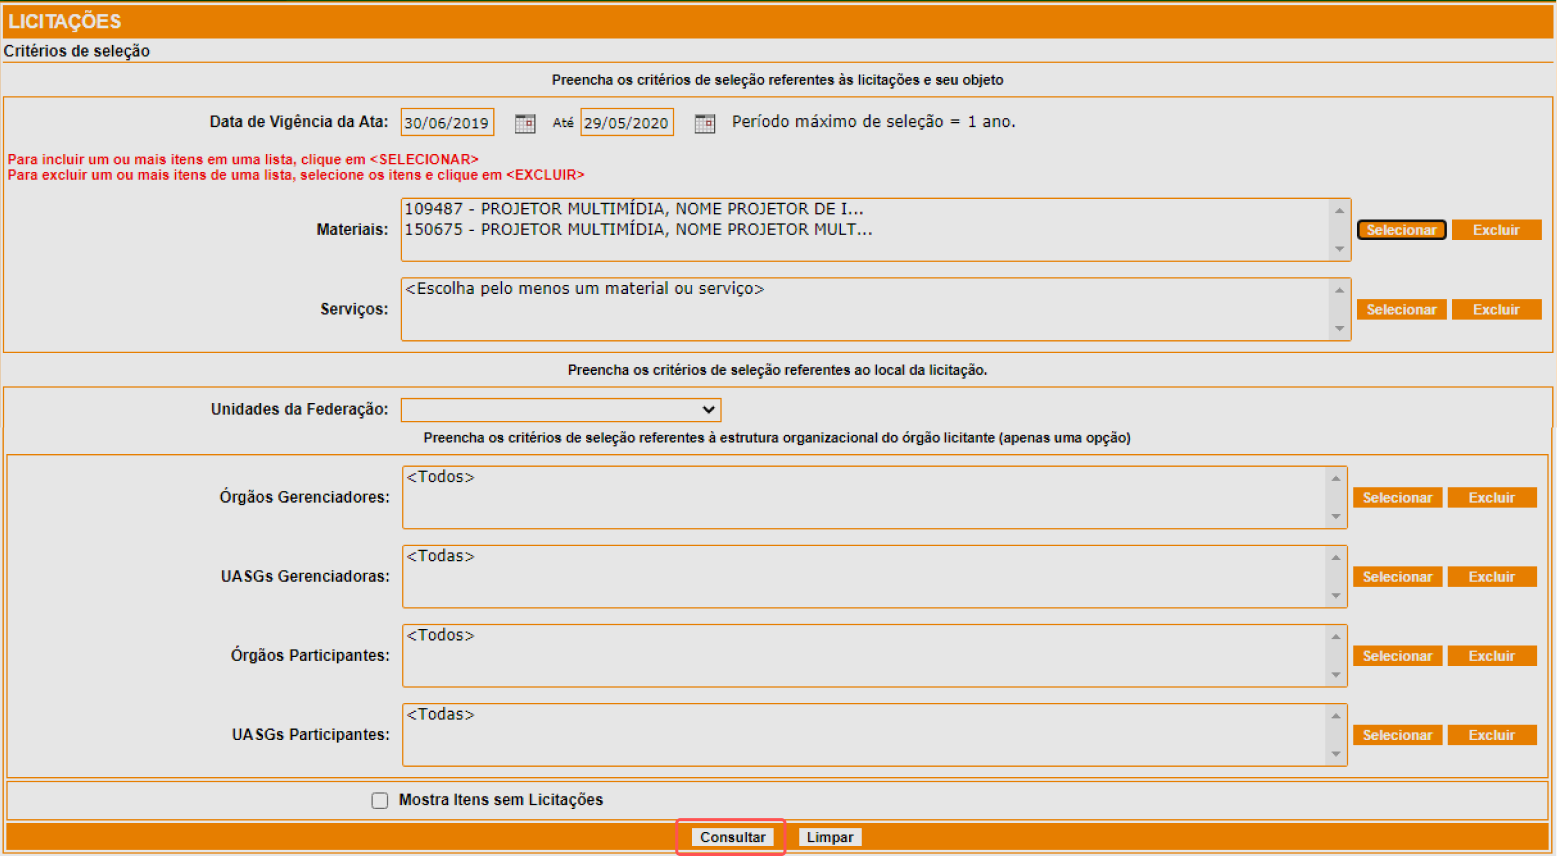Screen dimensions: 1557x856
Task: Select <Todos> in Órgãos Participantes list
Action: [x=440, y=635]
